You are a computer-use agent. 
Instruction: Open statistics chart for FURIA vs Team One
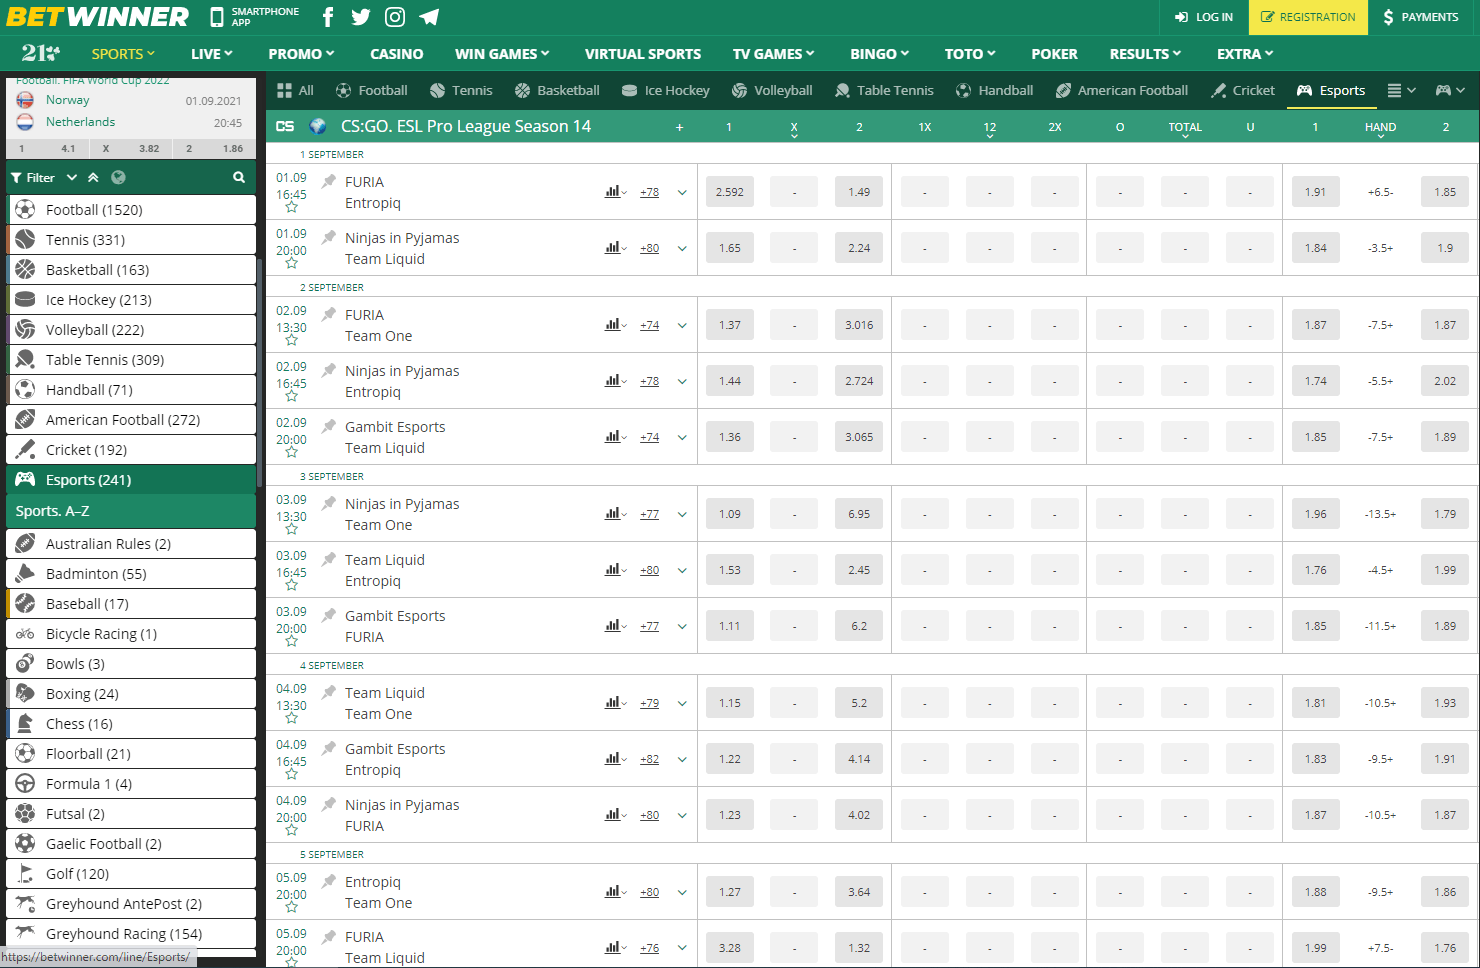[x=615, y=325]
